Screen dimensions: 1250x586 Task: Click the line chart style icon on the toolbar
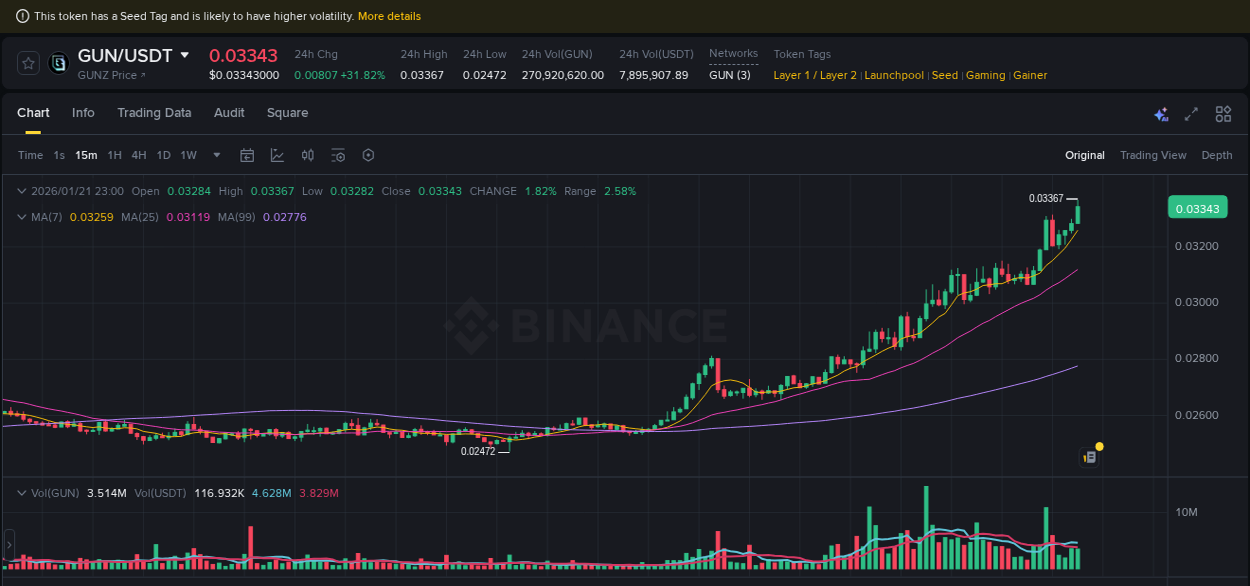tap(277, 155)
